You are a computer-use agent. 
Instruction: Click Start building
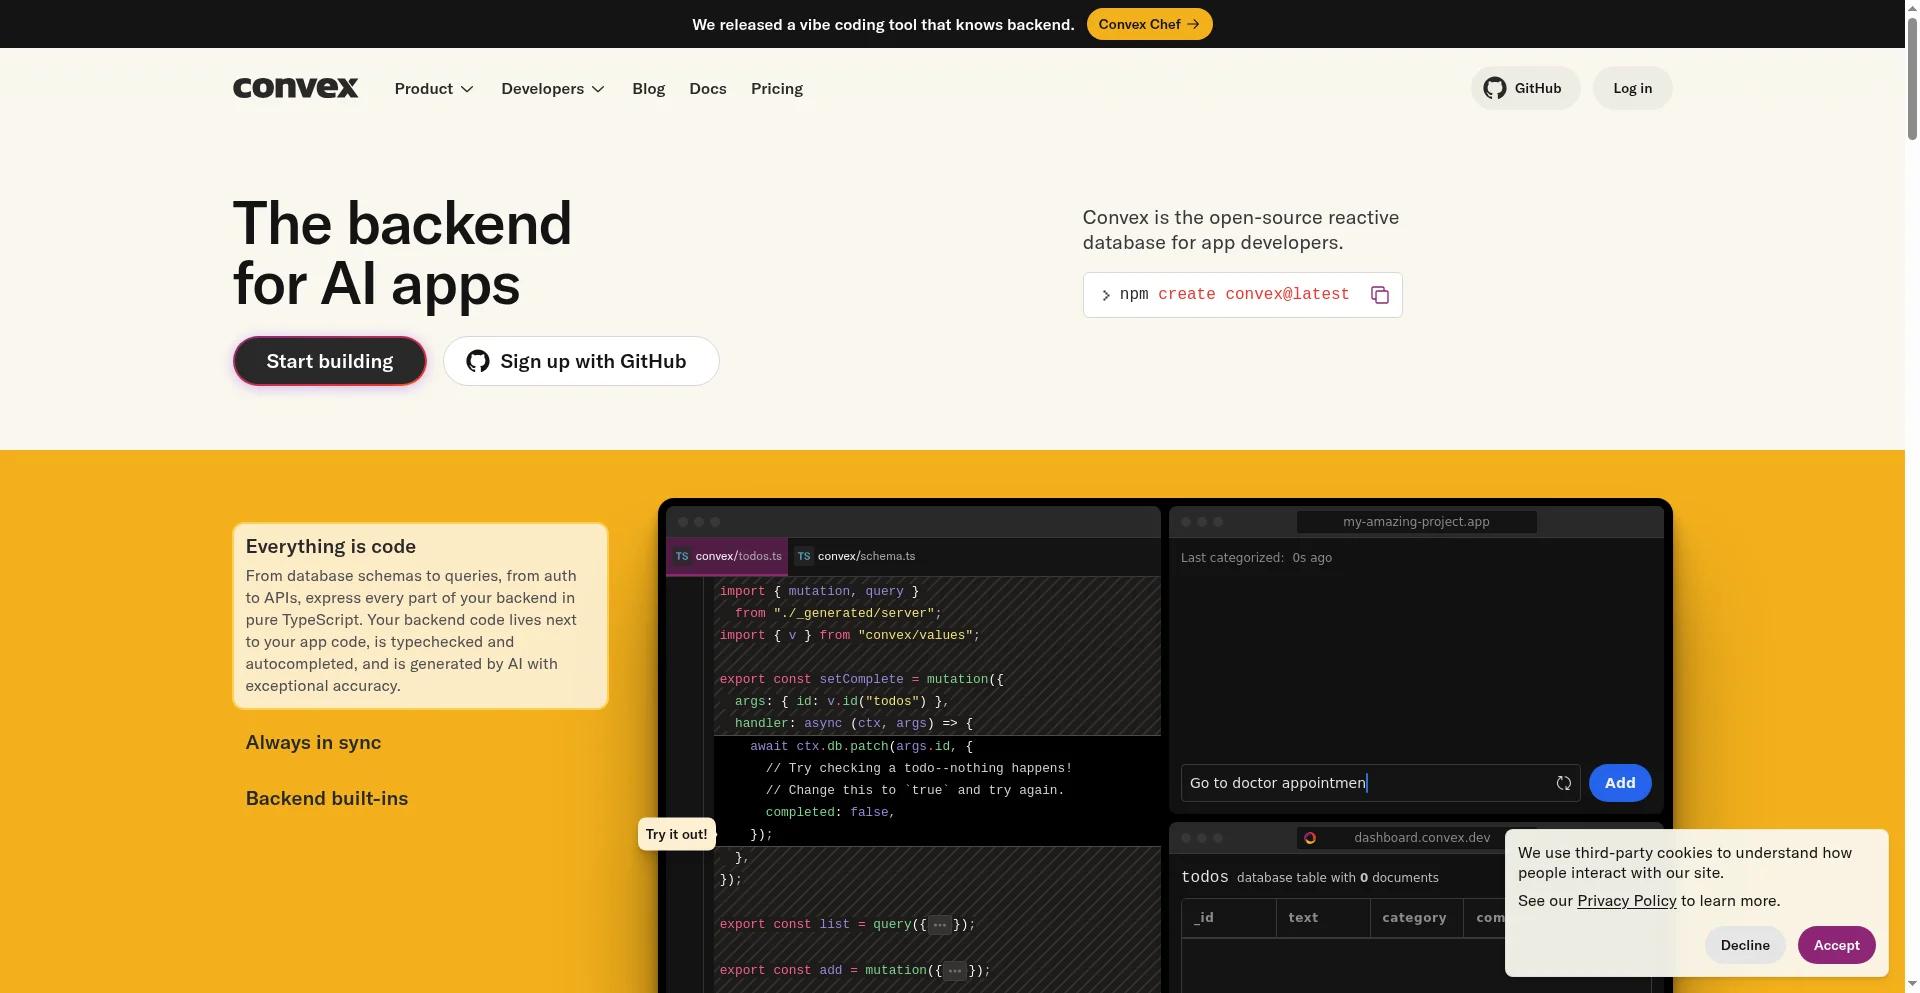(330, 361)
